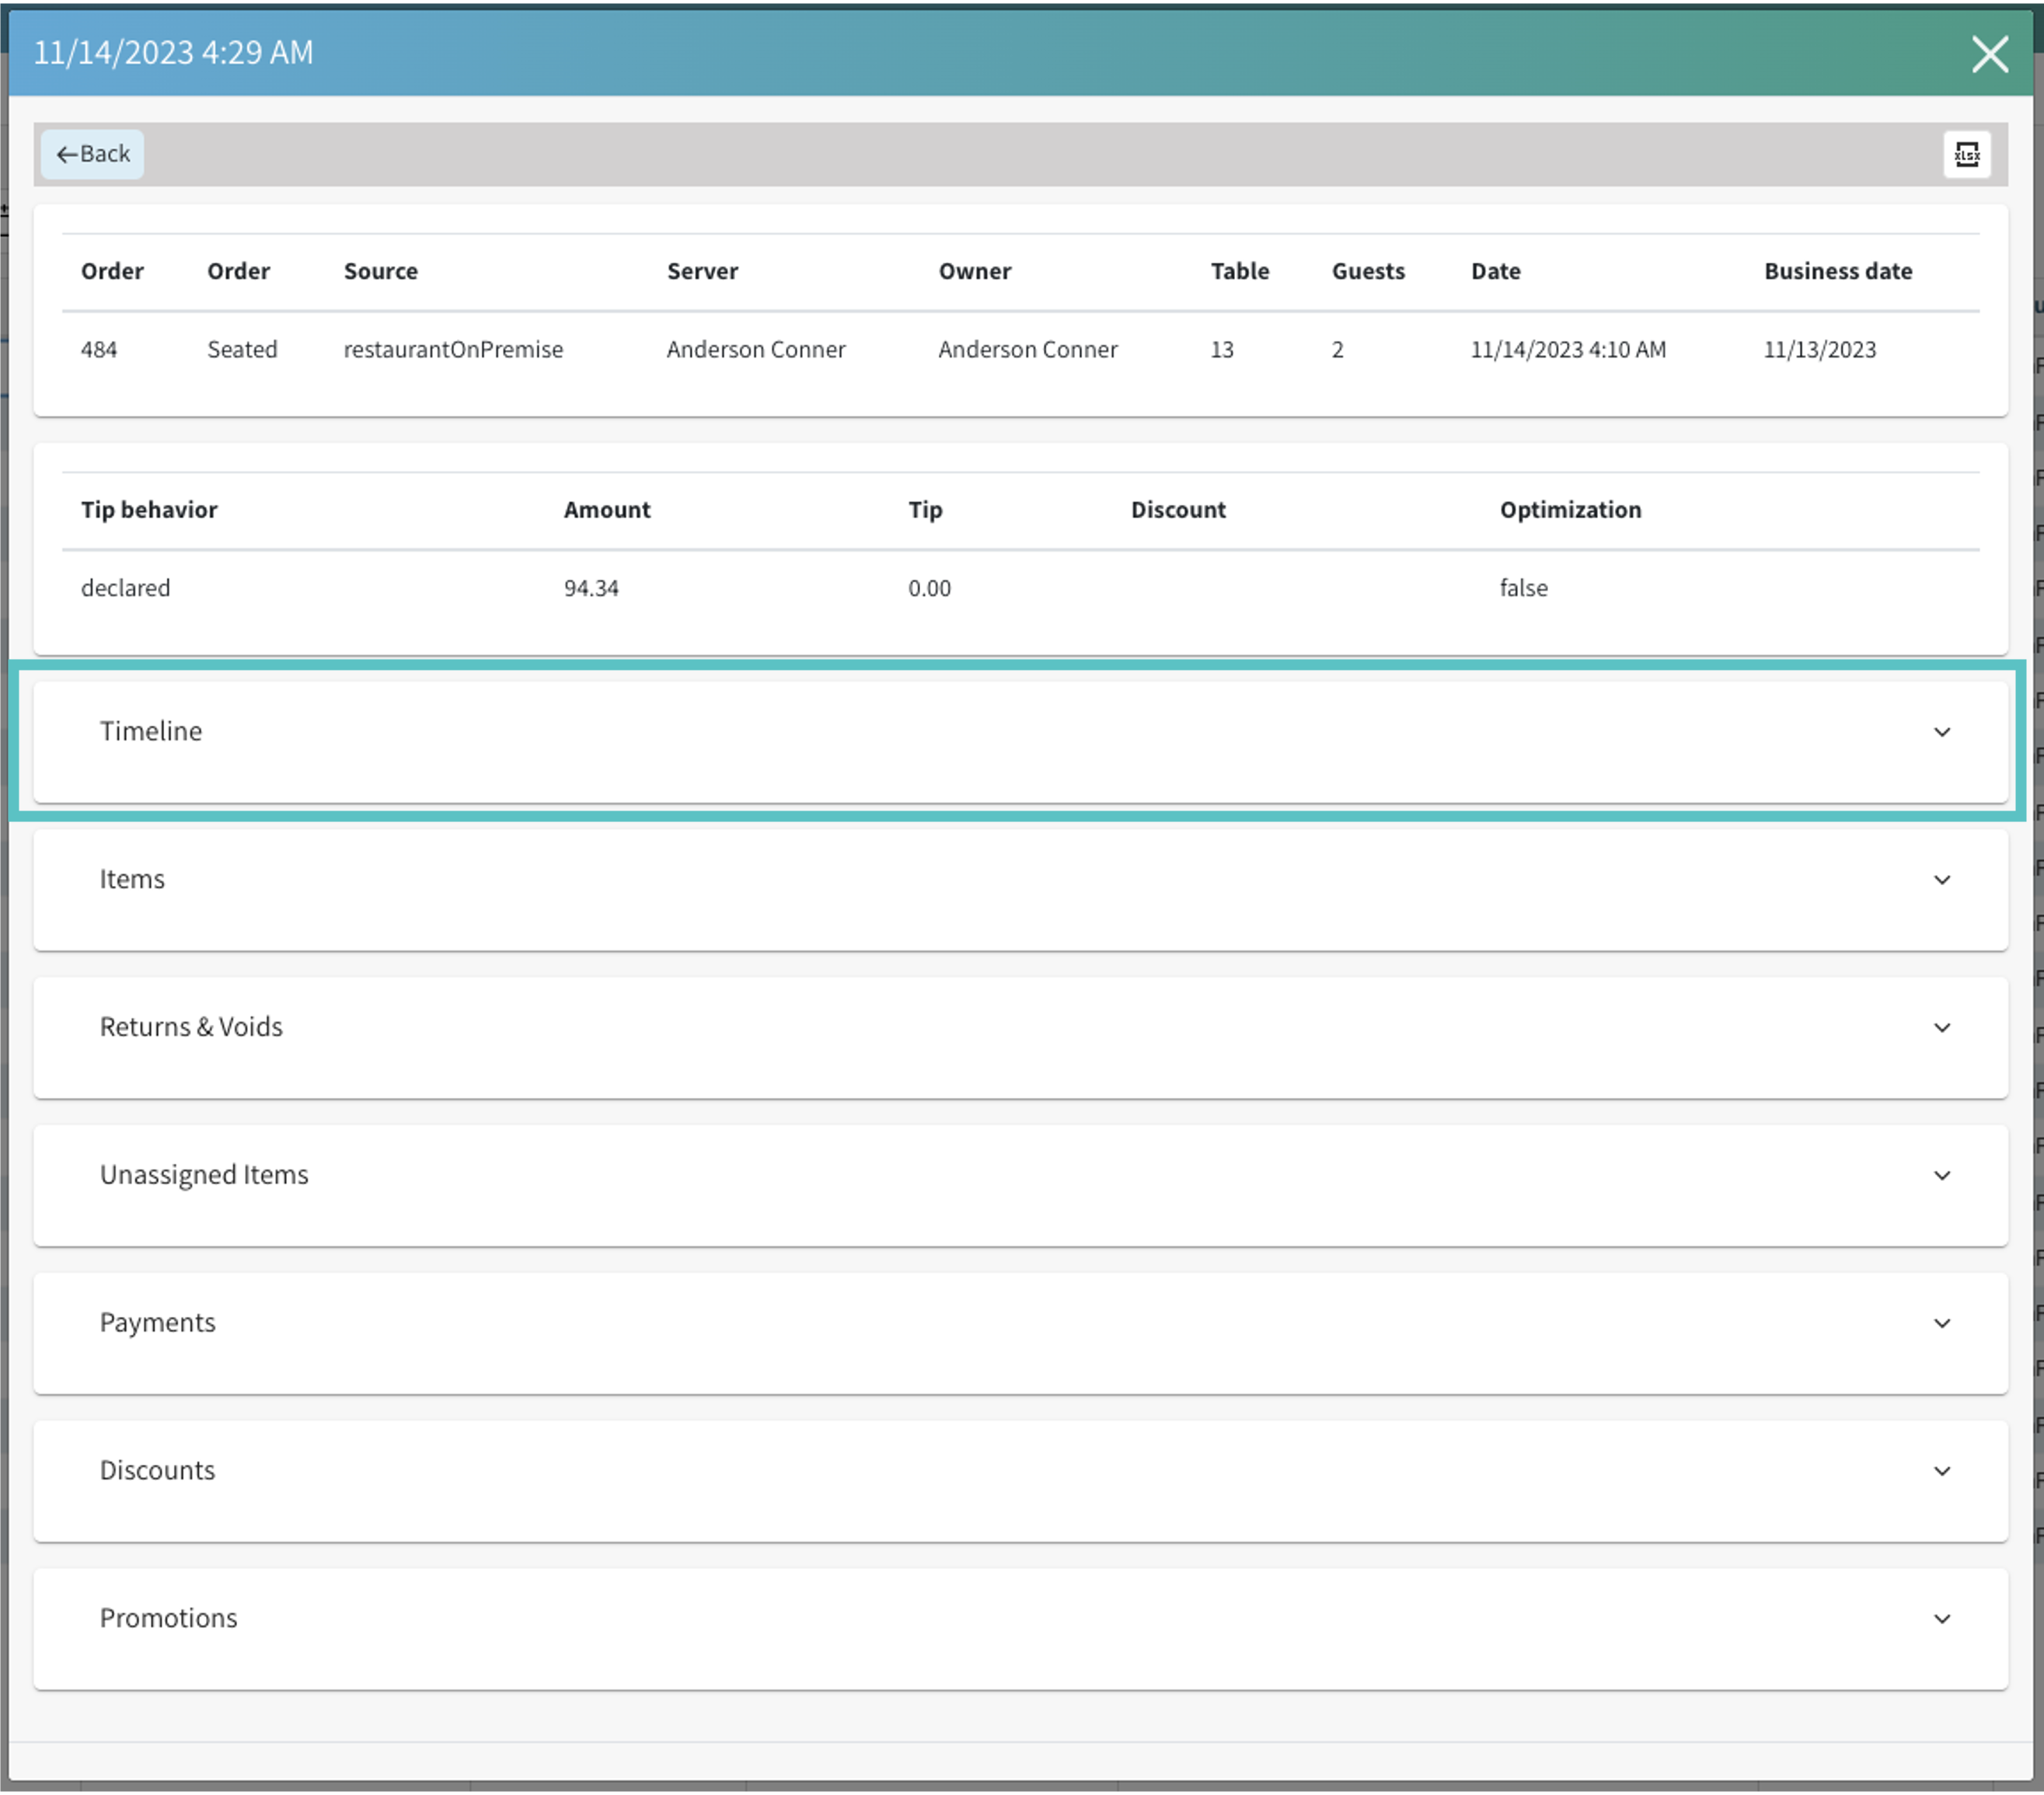The height and width of the screenshot is (1795, 2044).
Task: Select order number 484 cell
Action: [x=99, y=349]
